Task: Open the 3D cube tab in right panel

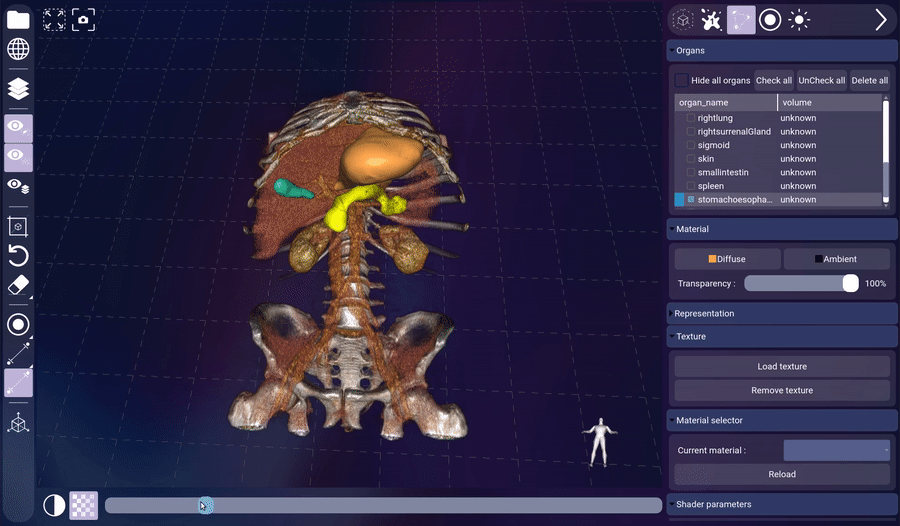Action: (682, 20)
